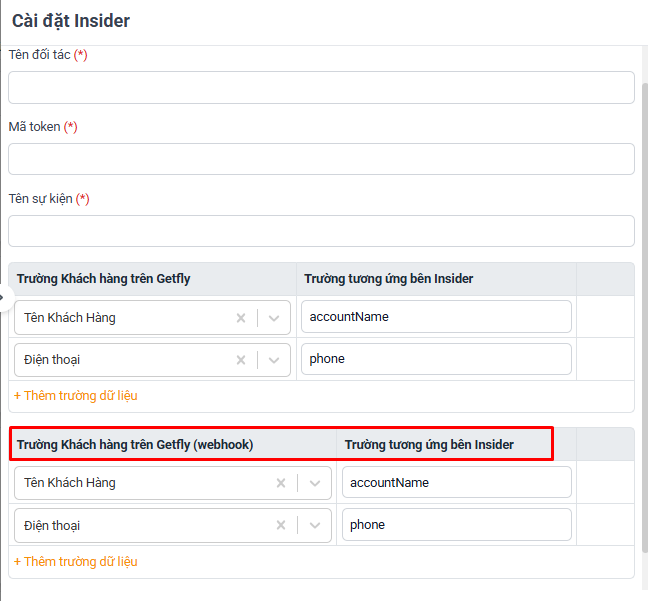Edit accountName field in webhook table
Screen dimensions: 648x601
click(457, 482)
